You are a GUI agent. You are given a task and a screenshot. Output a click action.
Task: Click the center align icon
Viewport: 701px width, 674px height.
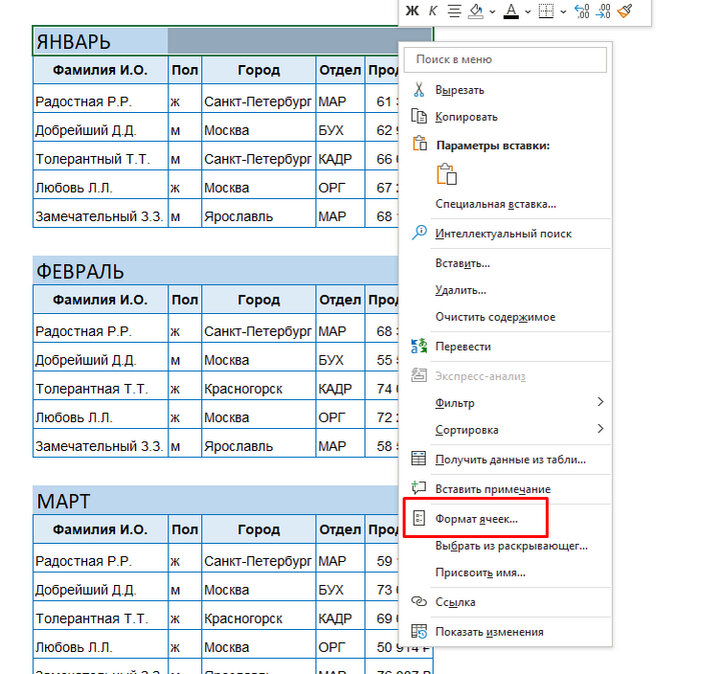454,11
